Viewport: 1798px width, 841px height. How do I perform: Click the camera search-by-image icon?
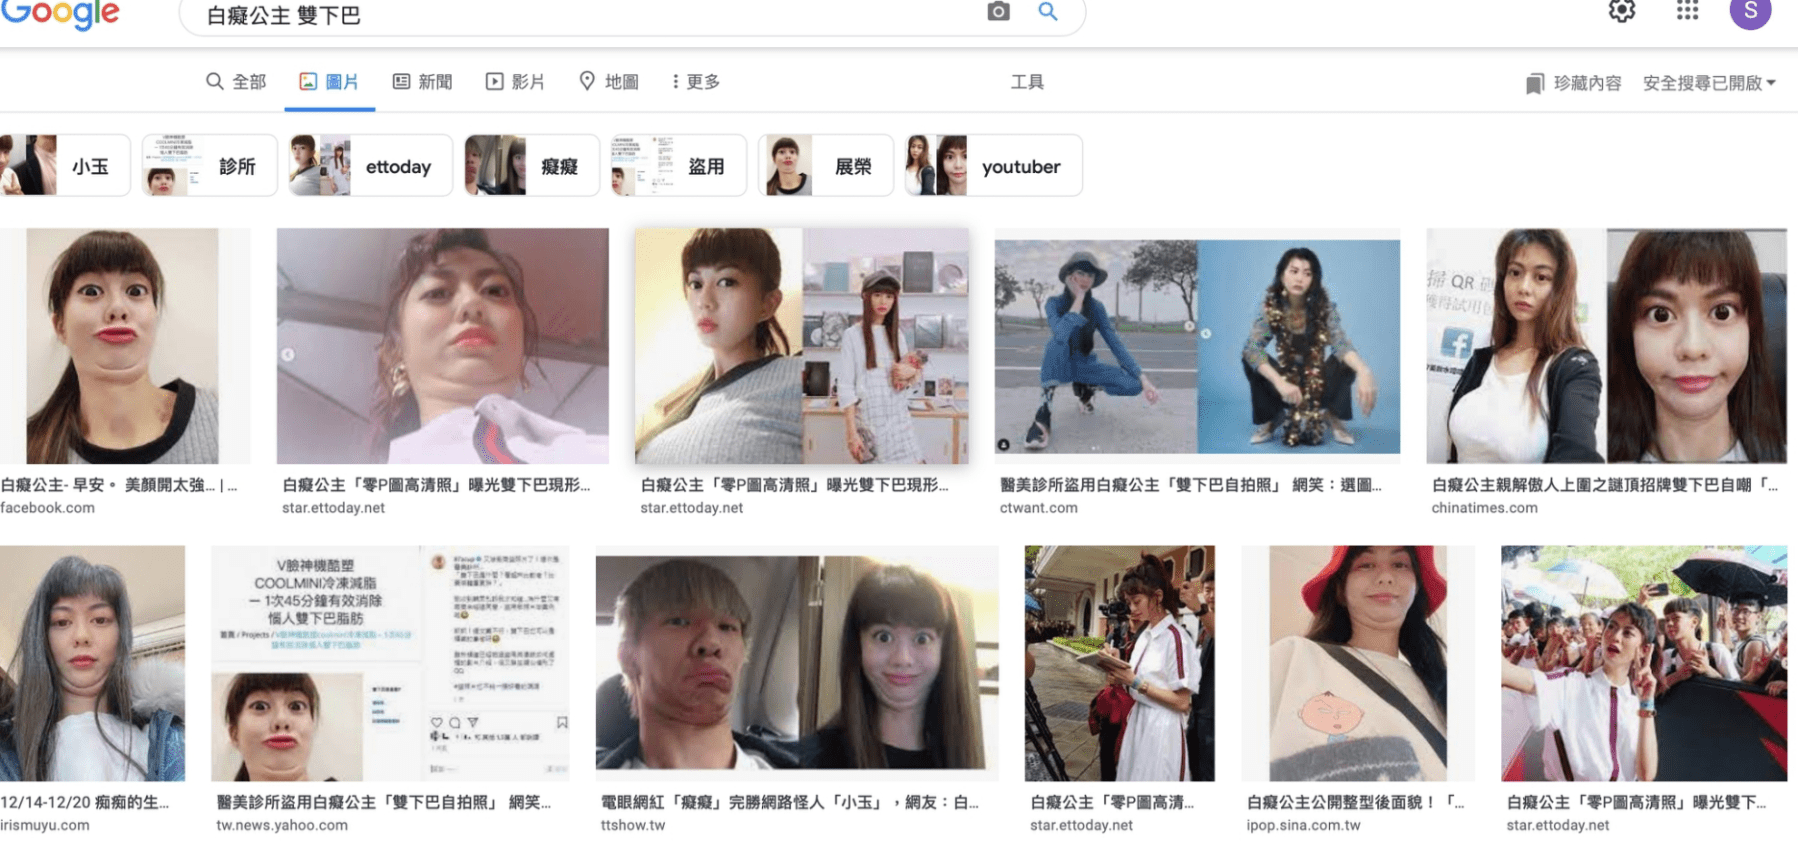click(997, 12)
